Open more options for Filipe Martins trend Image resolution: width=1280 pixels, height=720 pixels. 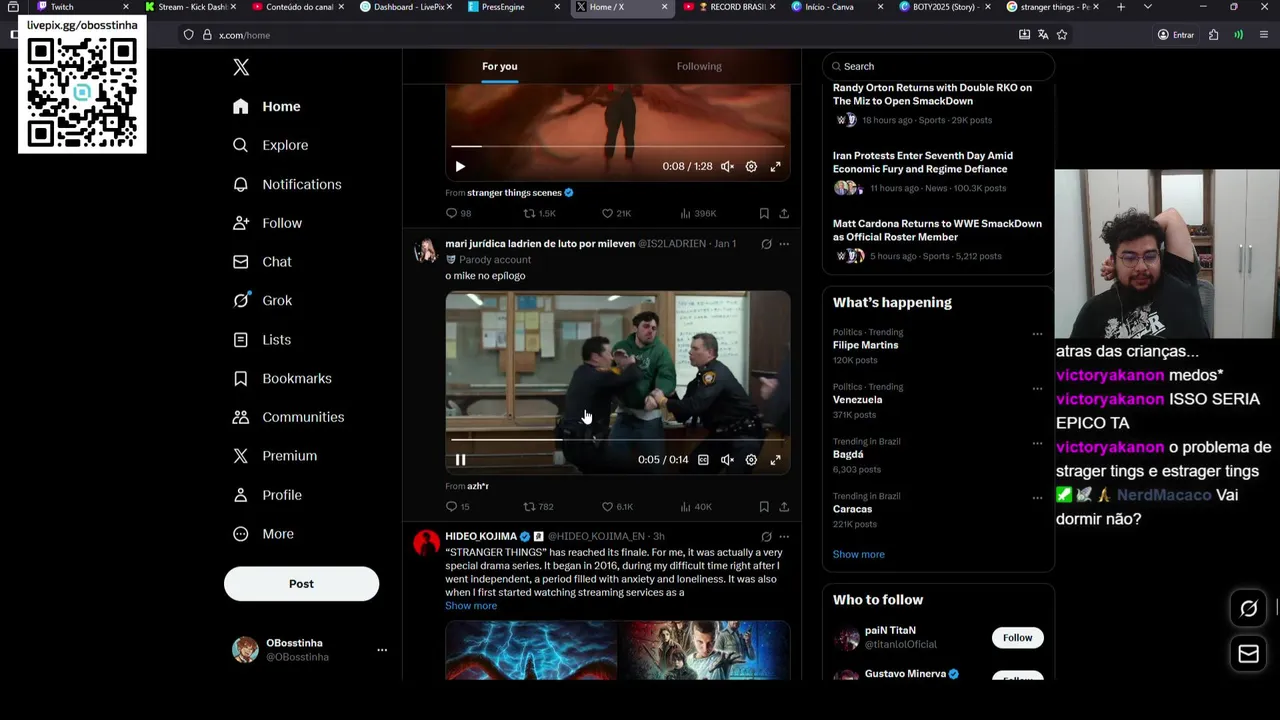pos(1037,334)
